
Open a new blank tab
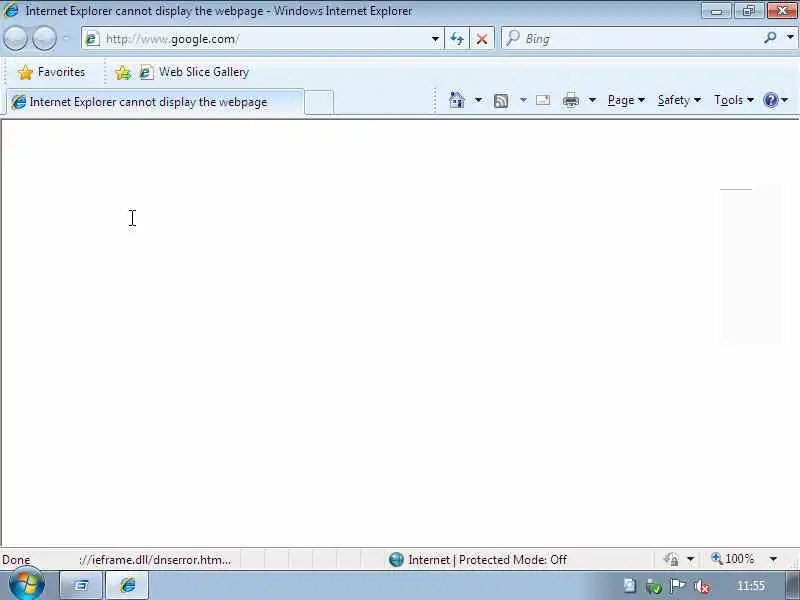tap(319, 102)
